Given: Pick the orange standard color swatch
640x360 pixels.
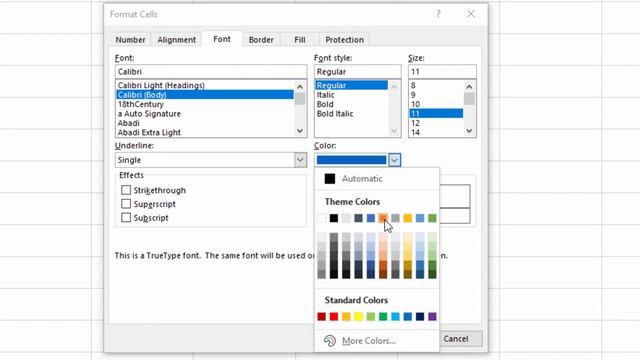Looking at the screenshot, I should [346, 316].
